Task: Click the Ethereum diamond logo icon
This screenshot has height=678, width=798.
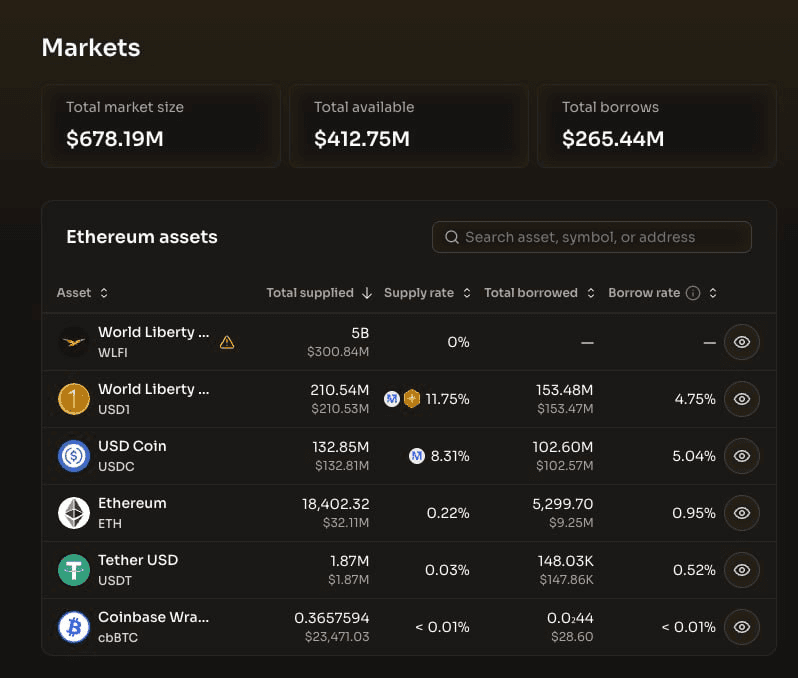Action: pos(74,513)
